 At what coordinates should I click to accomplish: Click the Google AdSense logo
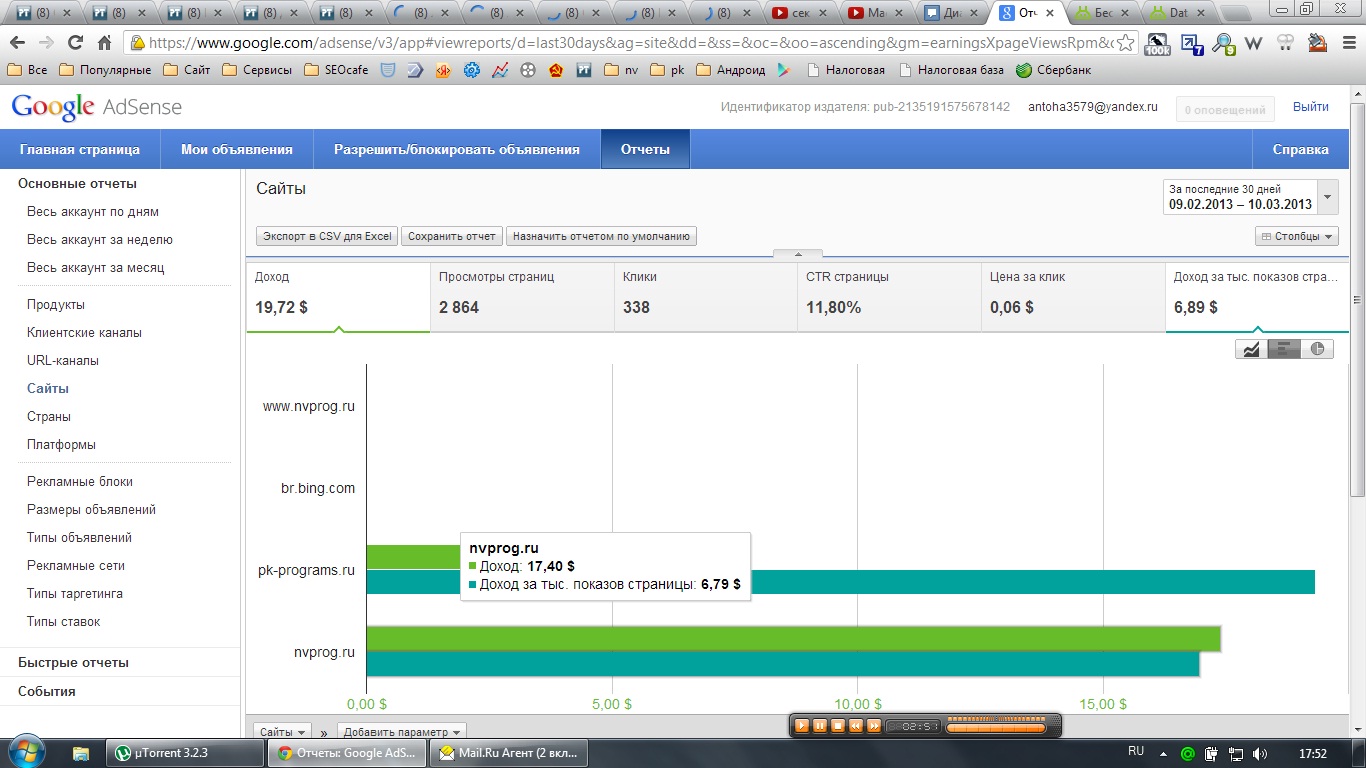(96, 107)
